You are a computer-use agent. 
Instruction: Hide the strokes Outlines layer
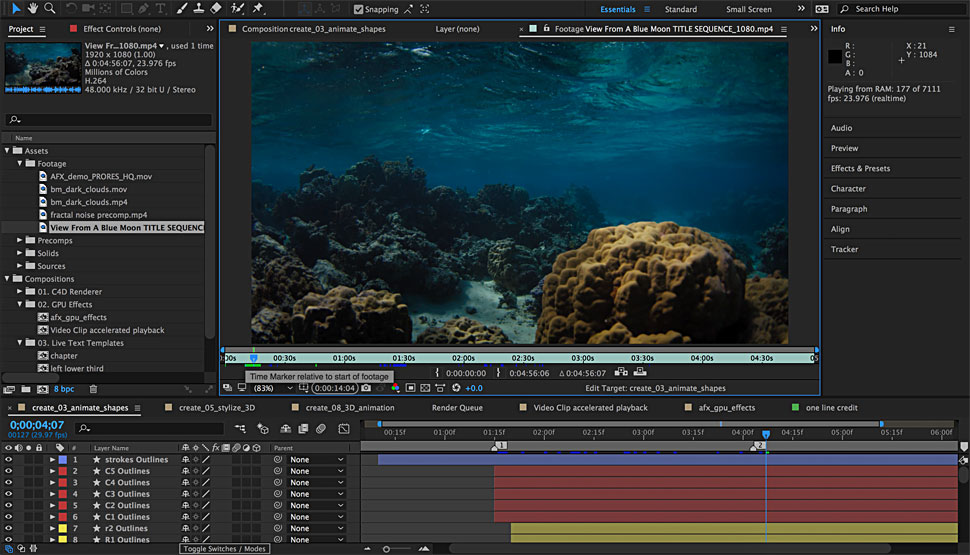[9, 460]
